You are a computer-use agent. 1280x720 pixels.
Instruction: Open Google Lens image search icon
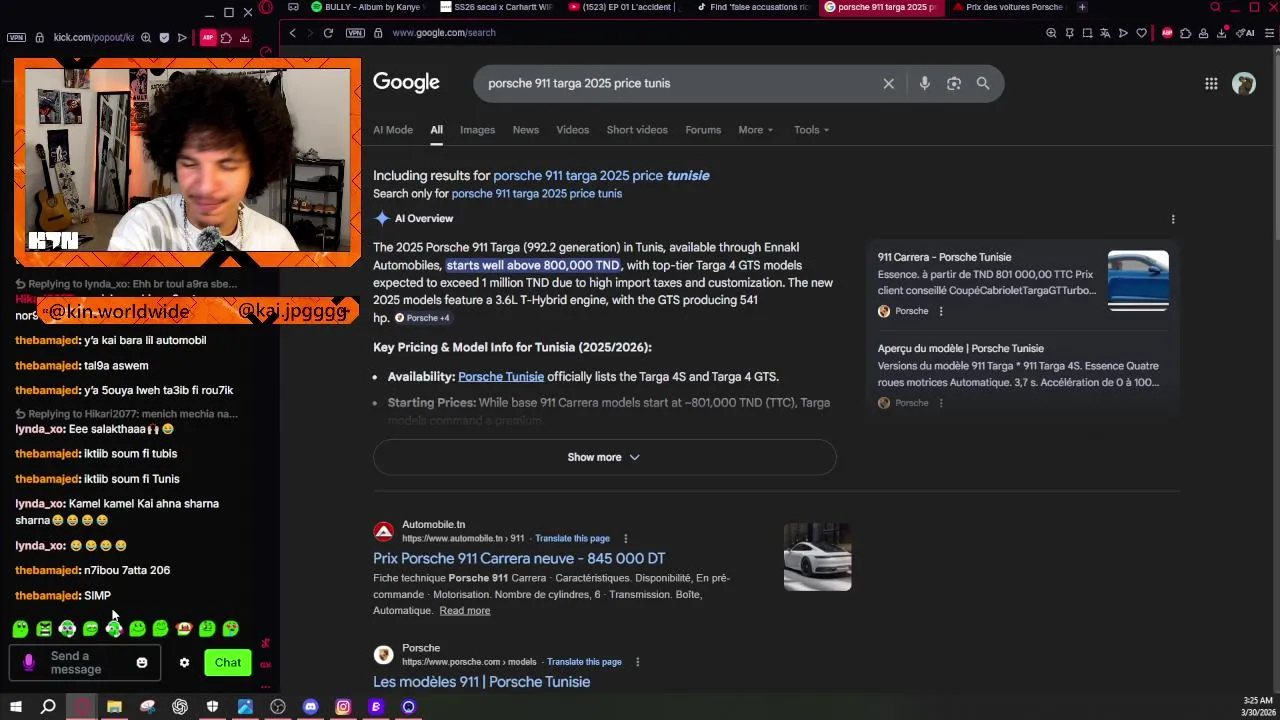954,84
